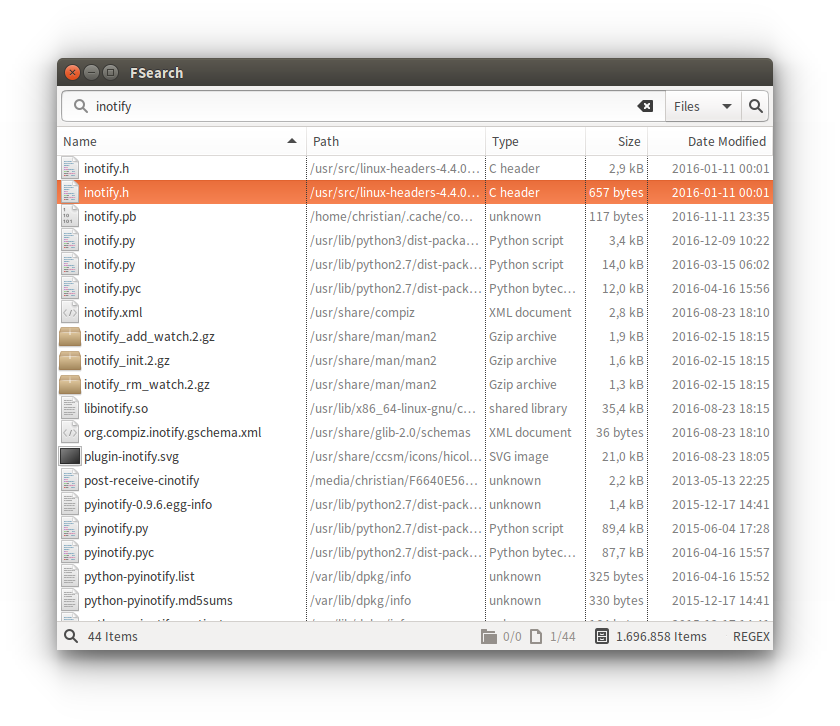Open the Files filter dropdown
840x726 pixels.
point(703,106)
